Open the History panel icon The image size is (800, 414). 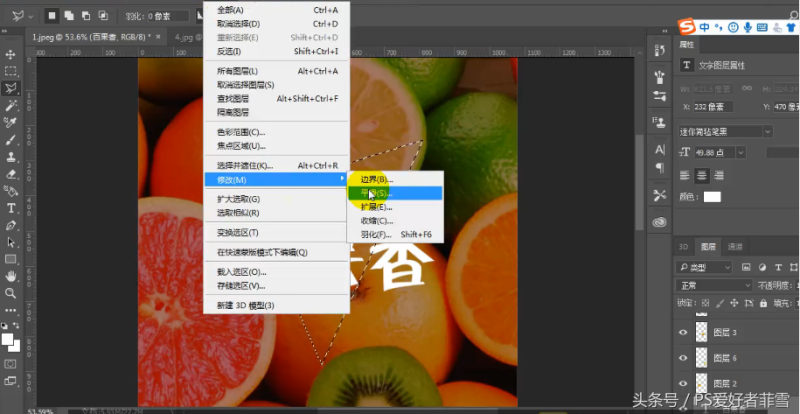tap(660, 51)
